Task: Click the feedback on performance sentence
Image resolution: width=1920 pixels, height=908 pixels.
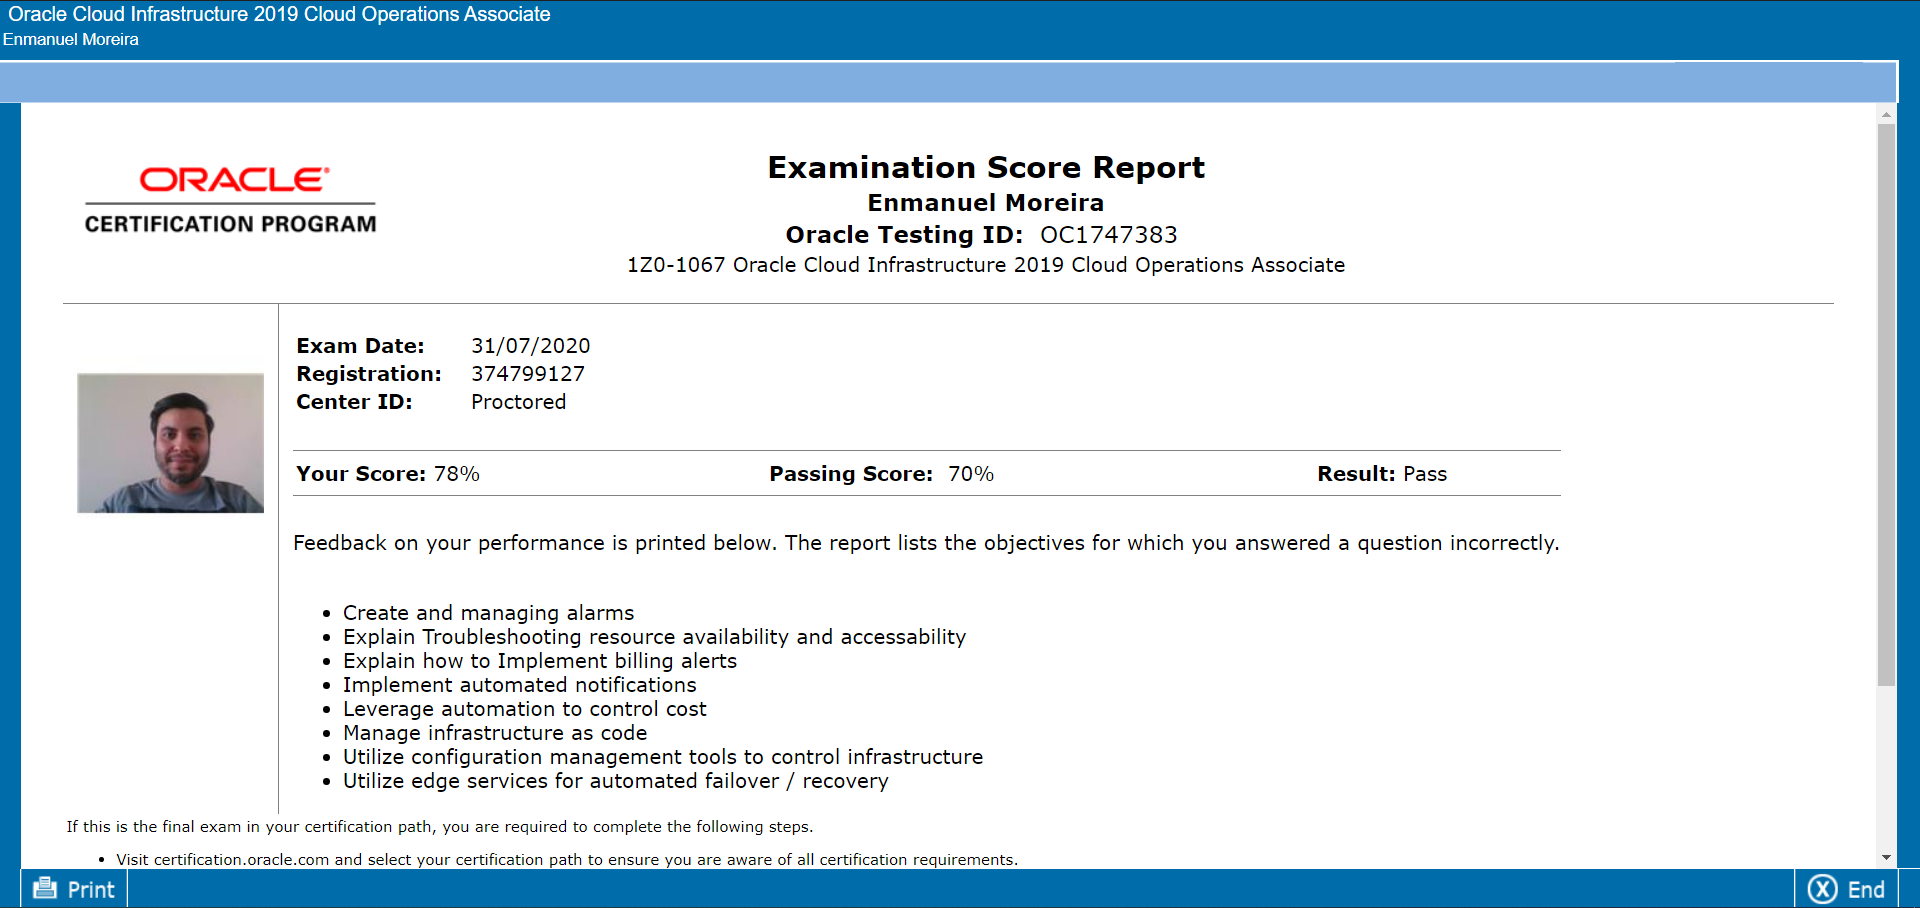Action: point(926,543)
